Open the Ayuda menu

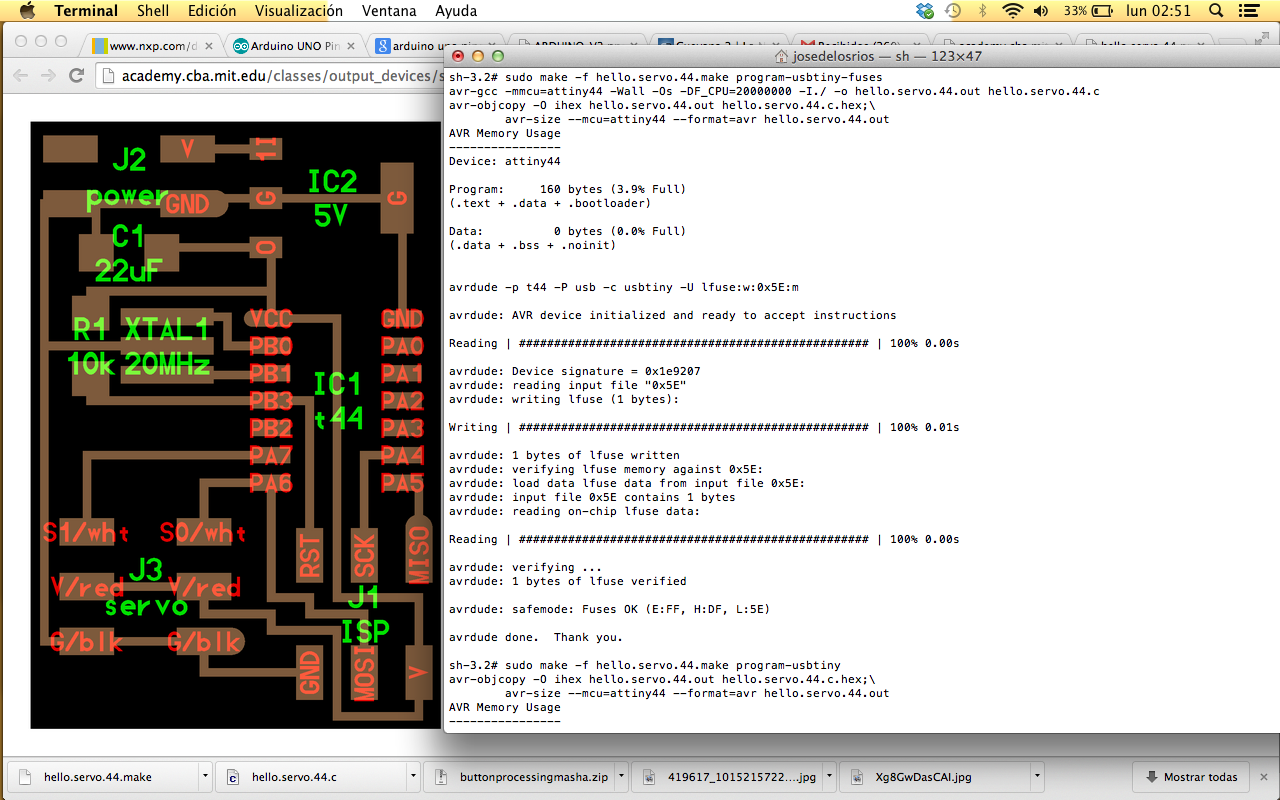coord(456,11)
